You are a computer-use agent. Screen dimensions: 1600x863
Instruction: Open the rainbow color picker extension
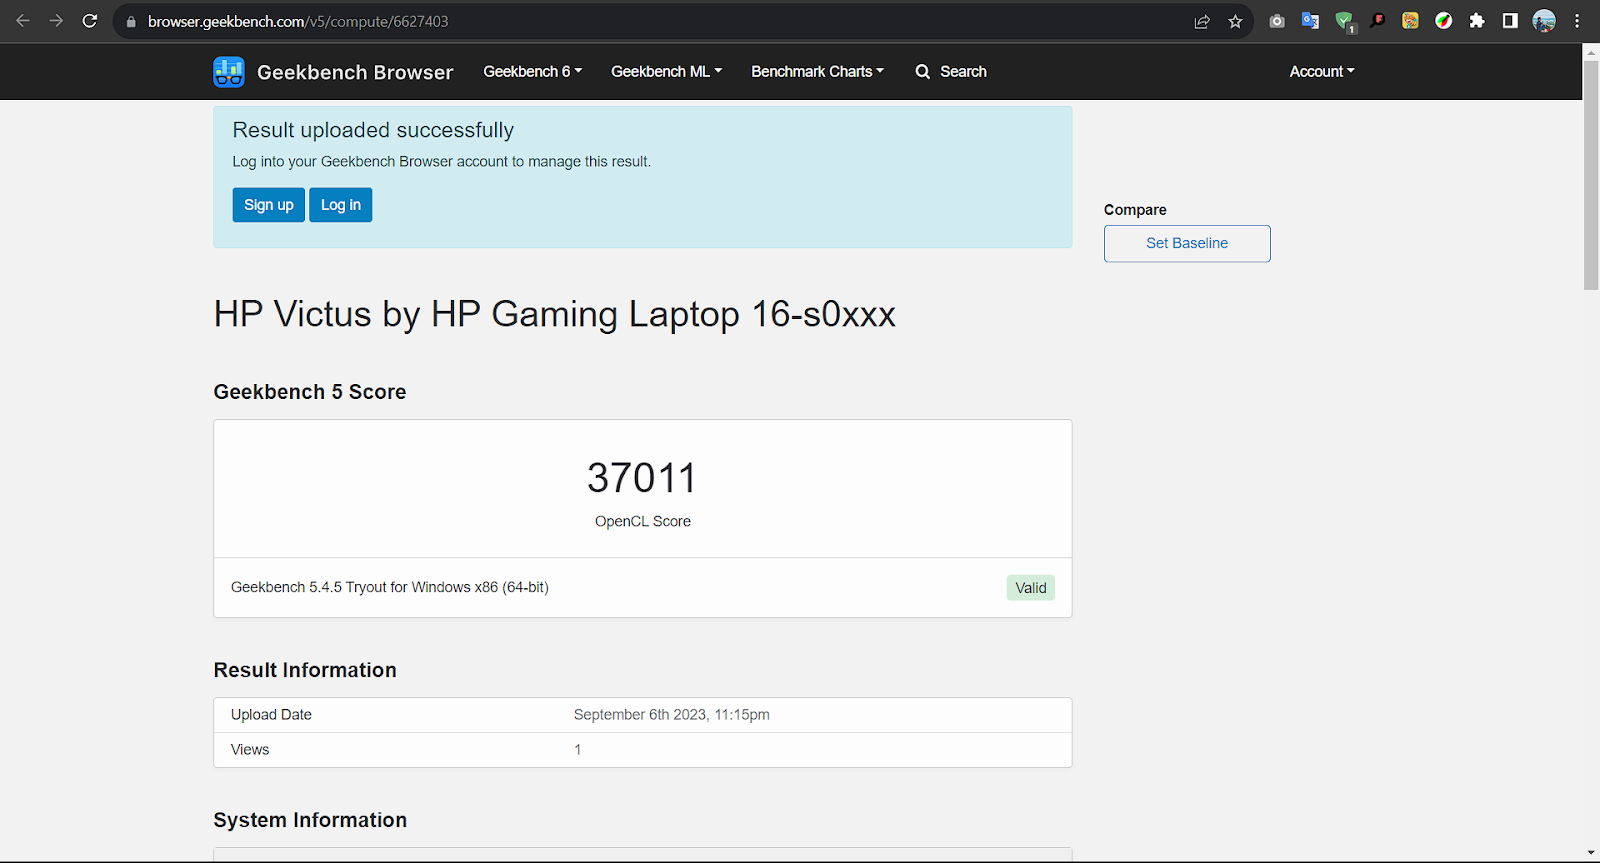pos(1444,21)
